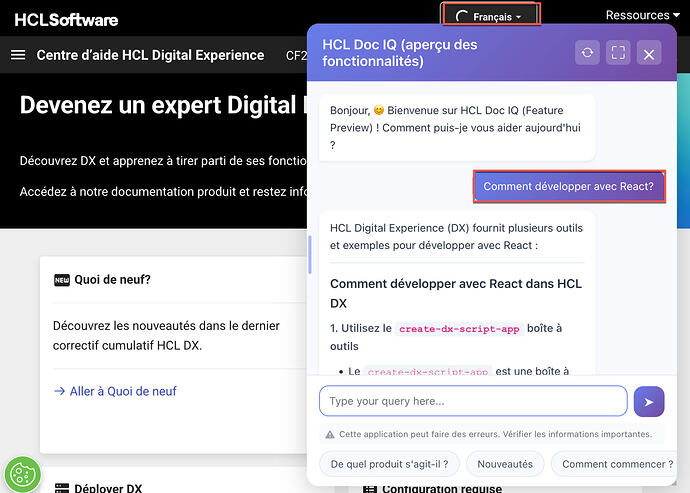Click 'Centre d'aide HCL Digital Experience' title
This screenshot has width=690, height=493.
pos(150,55)
